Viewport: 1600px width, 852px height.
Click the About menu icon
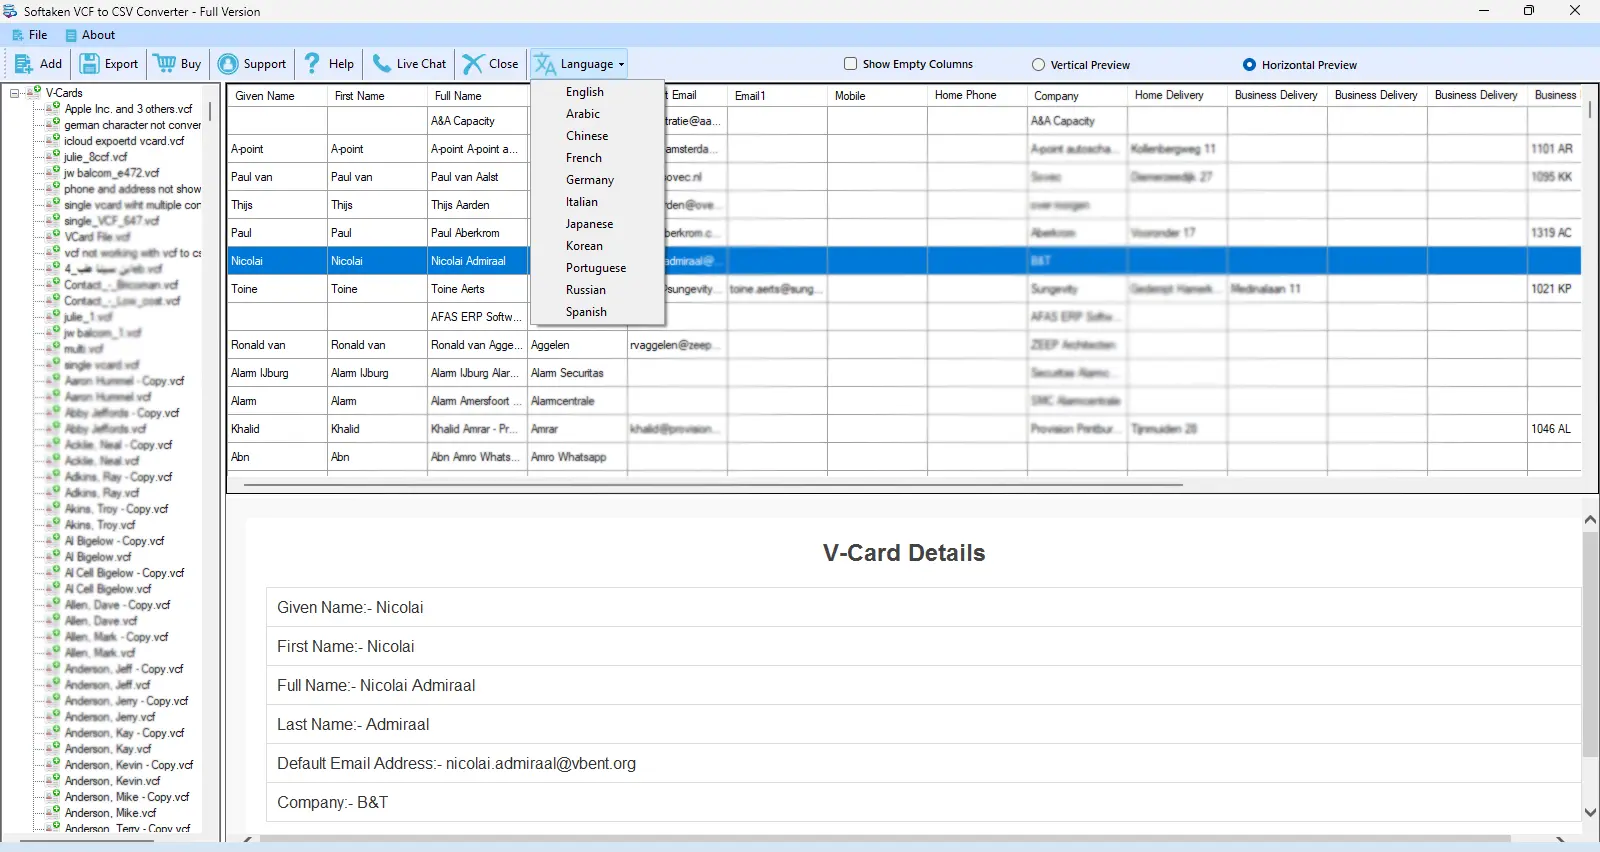[71, 35]
